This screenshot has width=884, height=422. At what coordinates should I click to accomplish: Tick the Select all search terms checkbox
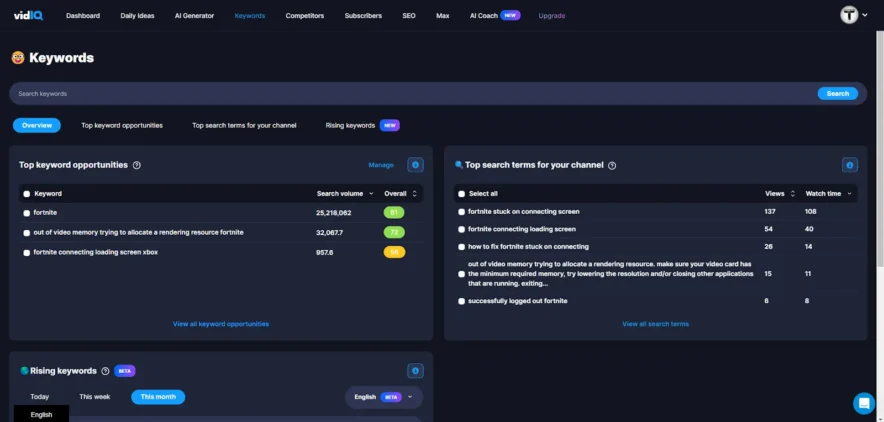(461, 194)
